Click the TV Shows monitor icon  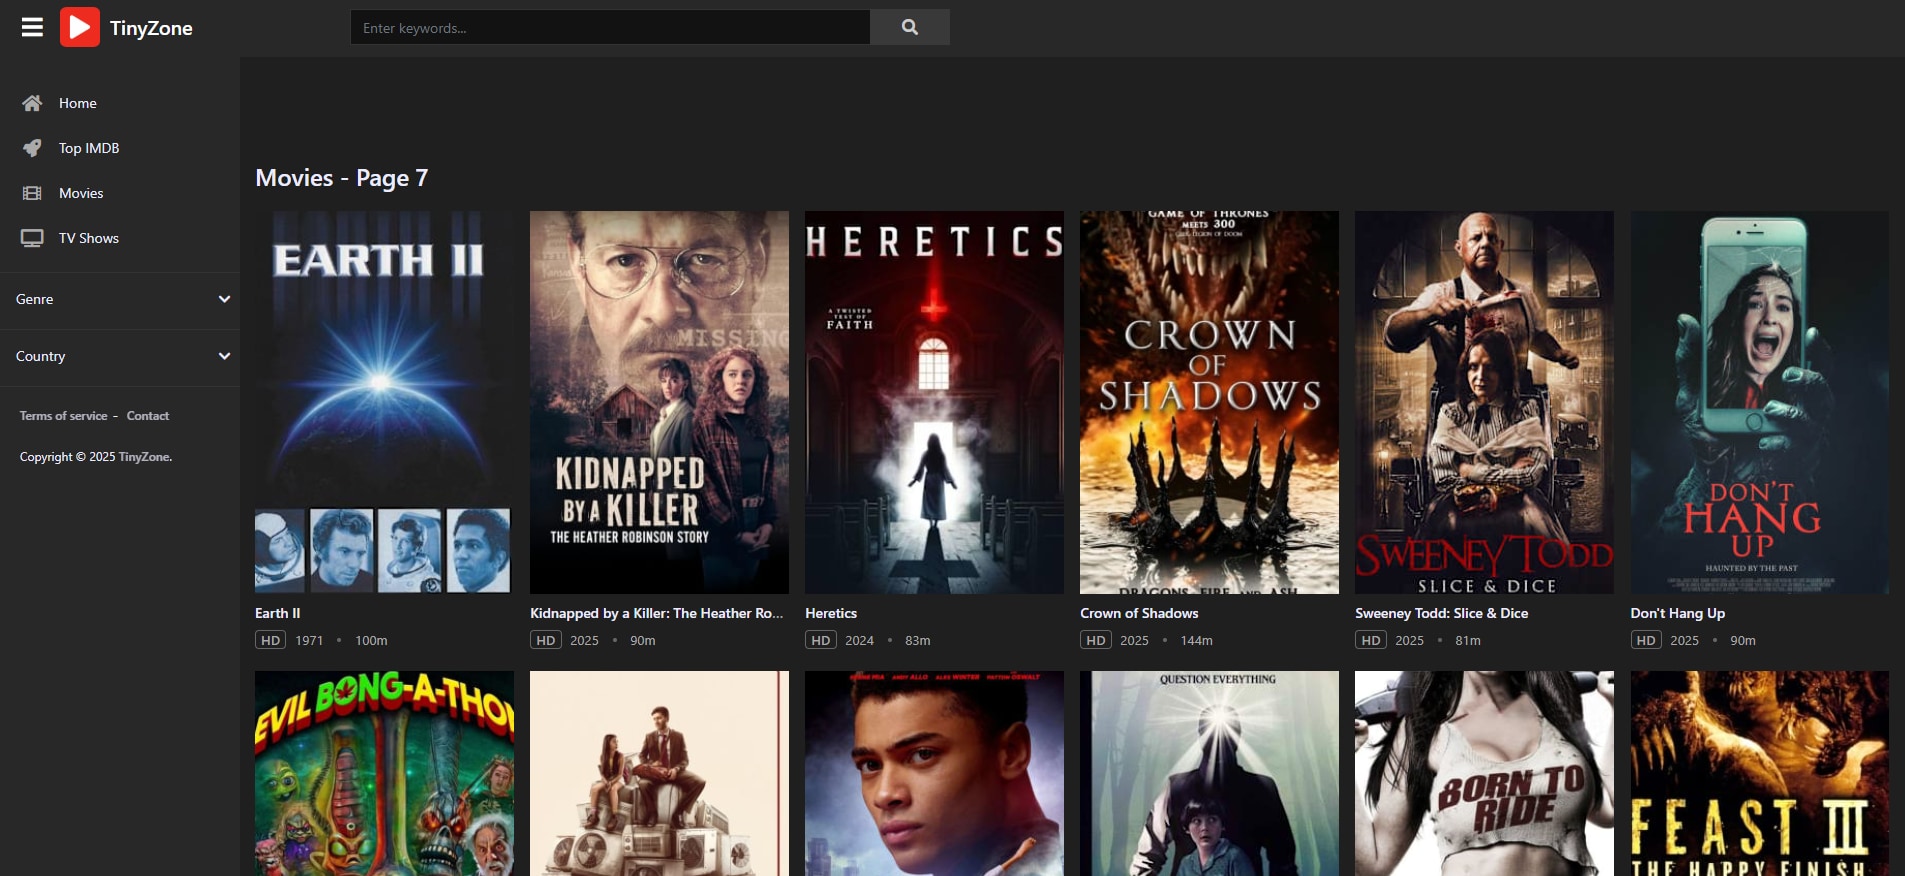[x=32, y=238]
